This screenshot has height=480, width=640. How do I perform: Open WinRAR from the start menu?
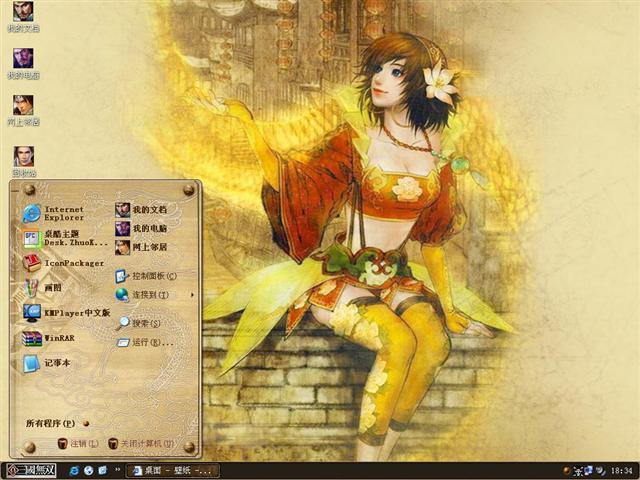49,338
